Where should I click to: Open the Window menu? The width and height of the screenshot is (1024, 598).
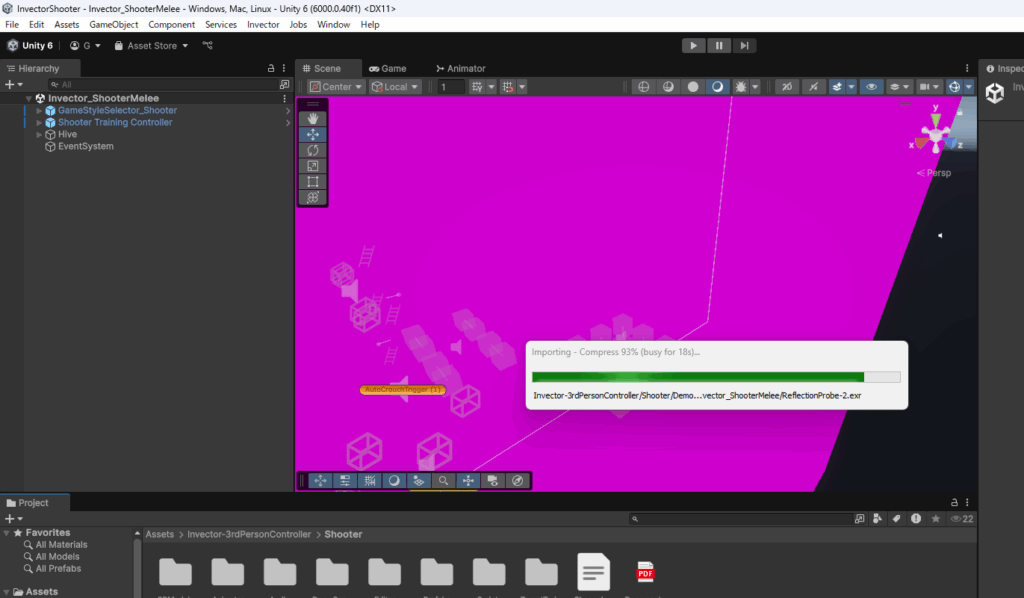tap(334, 25)
